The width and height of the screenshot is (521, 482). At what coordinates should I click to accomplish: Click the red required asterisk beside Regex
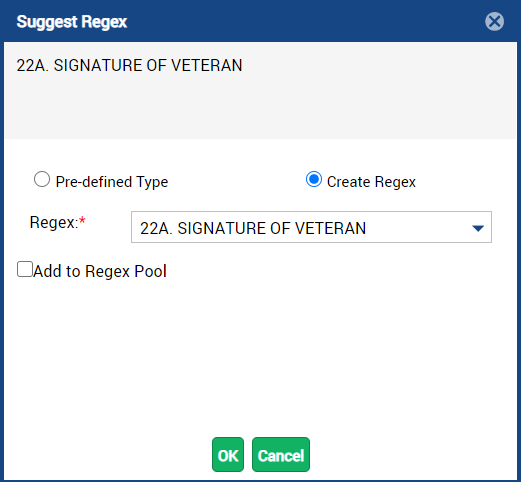click(x=82, y=220)
